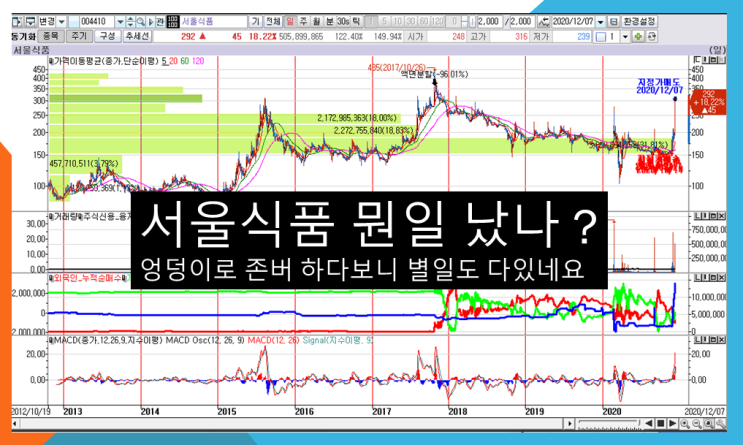Open the date 2020/12/07 dropdown arrow
The width and height of the screenshot is (743, 445).
(x=600, y=22)
